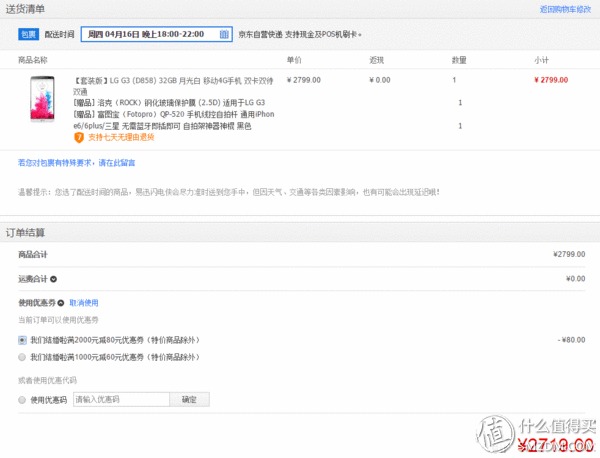Choose the 使用优惠码 radio button
600x458 pixels.
tap(22, 400)
